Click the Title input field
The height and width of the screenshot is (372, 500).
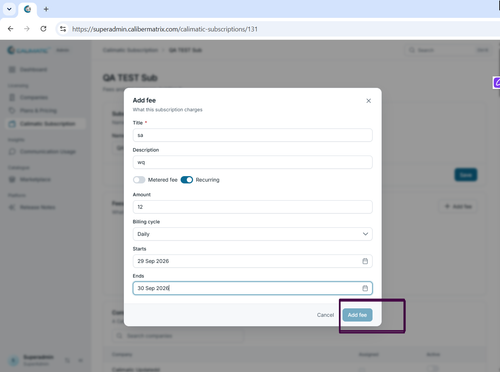[252, 135]
